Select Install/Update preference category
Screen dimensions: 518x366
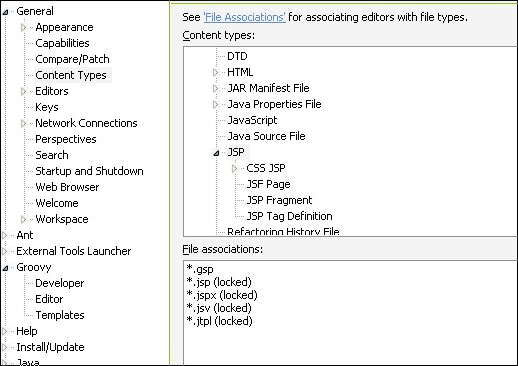coord(50,347)
